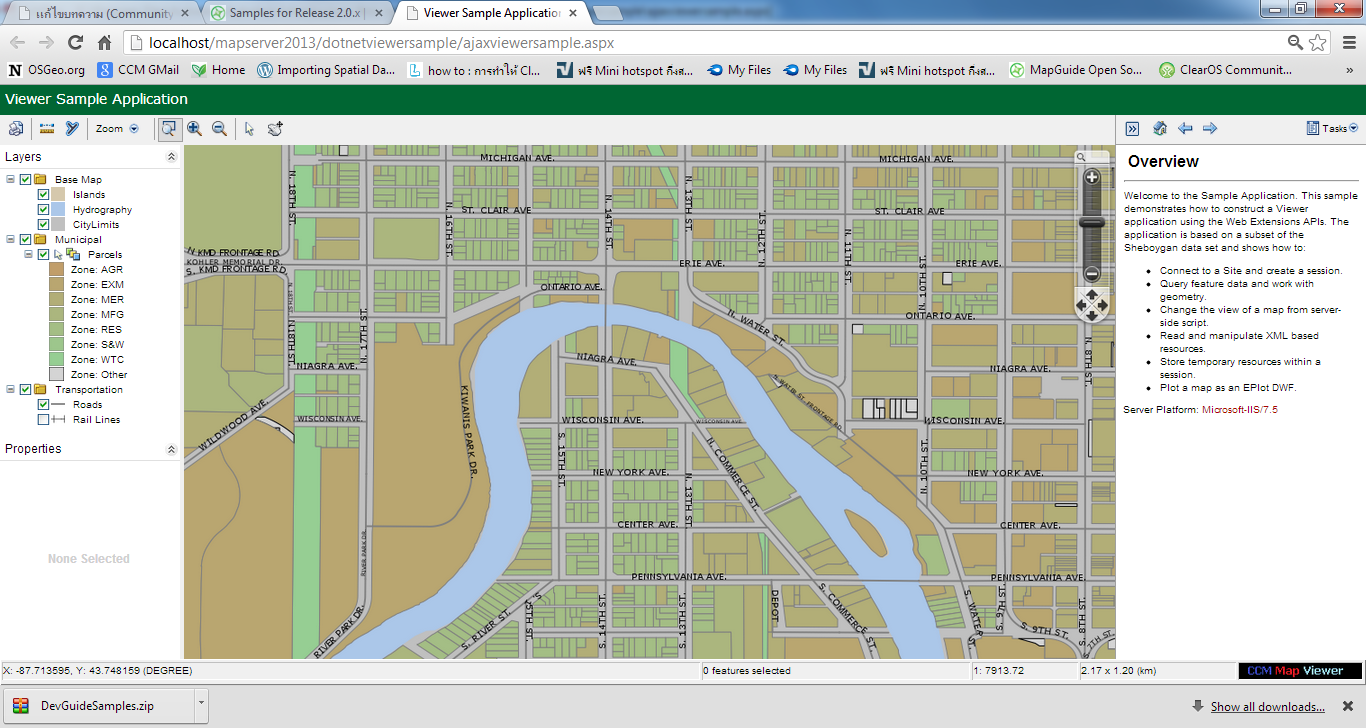Viewport: 1366px width, 728px height.
Task: Activate the zoom rectangle tool
Action: point(169,128)
